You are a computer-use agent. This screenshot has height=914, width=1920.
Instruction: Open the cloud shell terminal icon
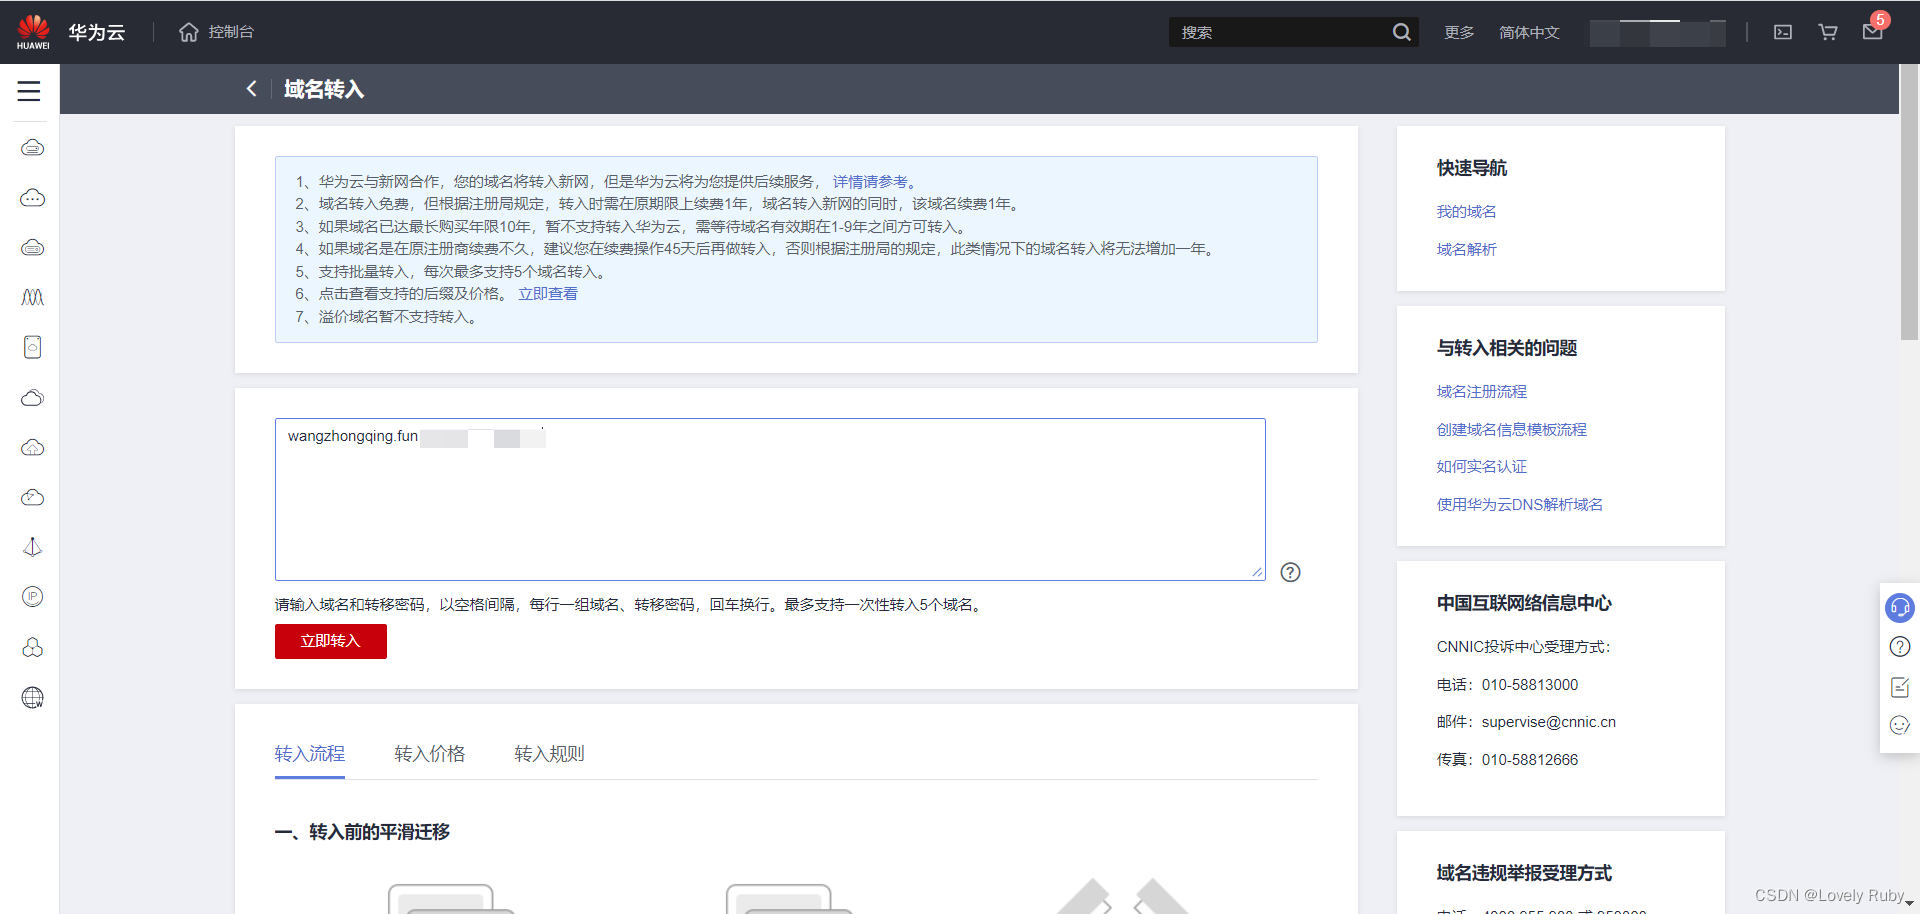coord(1783,32)
